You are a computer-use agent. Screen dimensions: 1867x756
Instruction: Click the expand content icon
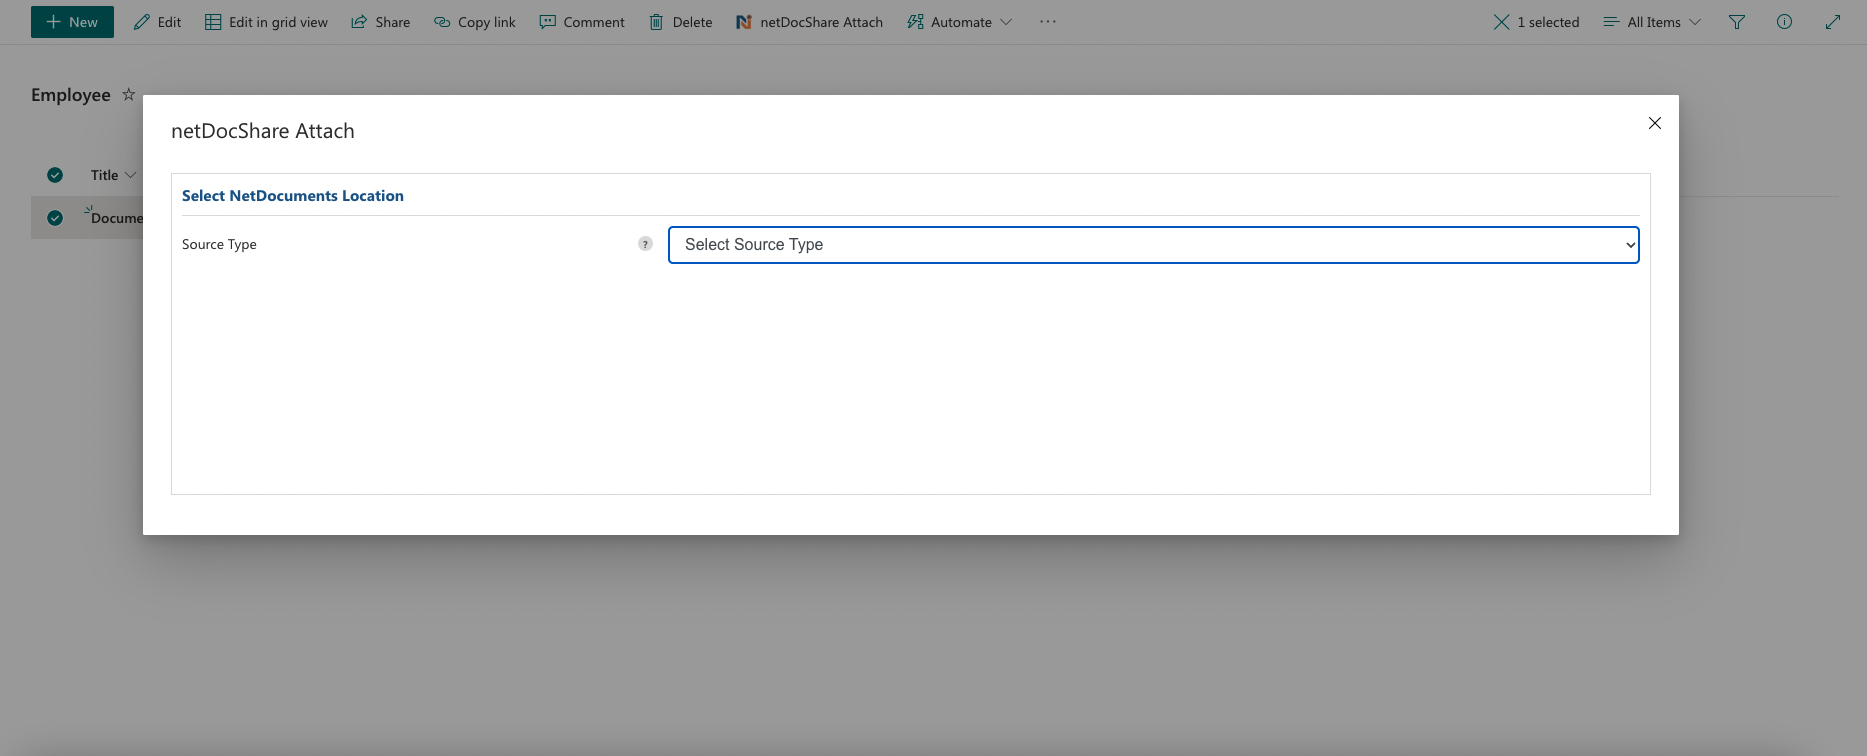(1832, 22)
